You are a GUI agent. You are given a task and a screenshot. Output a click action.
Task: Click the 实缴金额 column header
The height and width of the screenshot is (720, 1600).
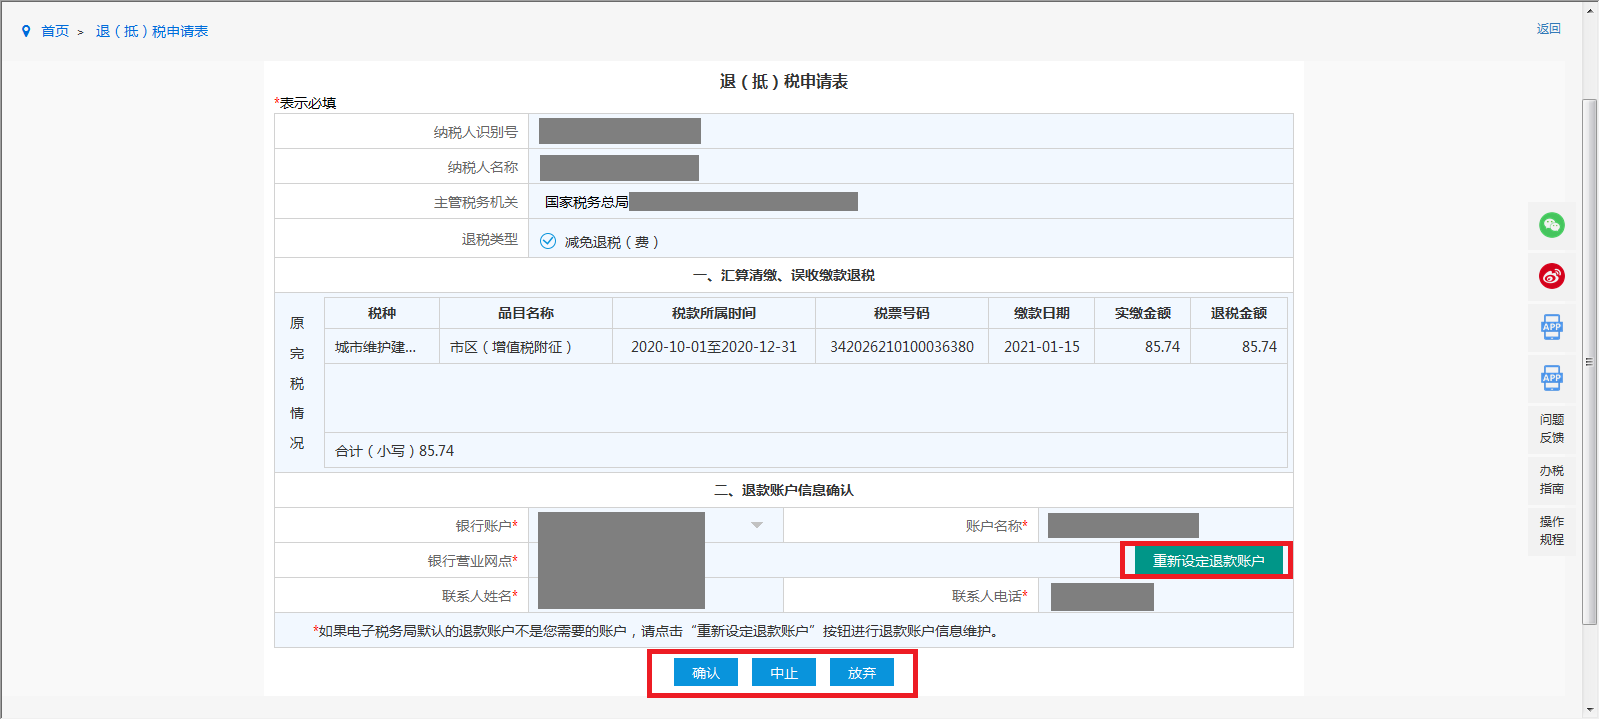tap(1142, 313)
